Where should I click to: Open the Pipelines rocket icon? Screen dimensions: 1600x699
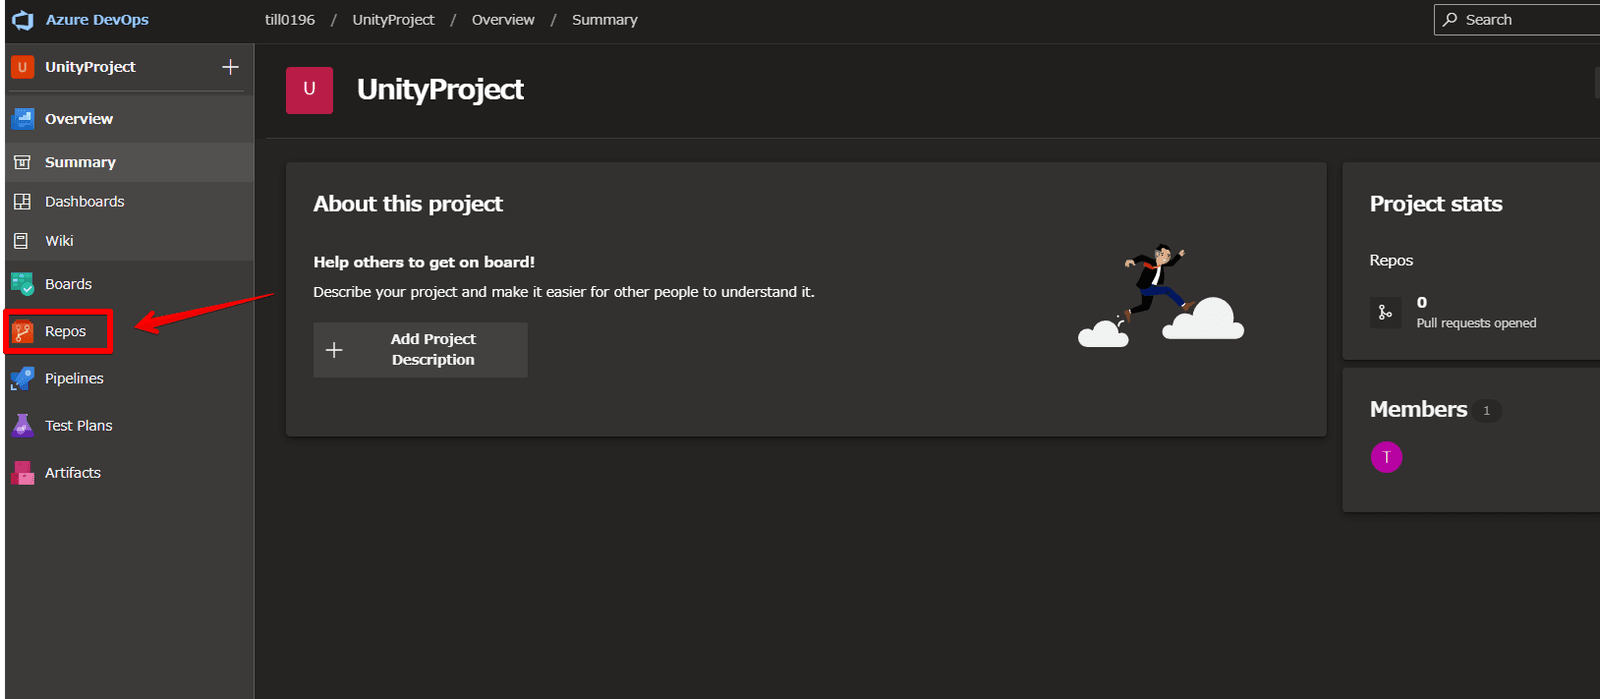(x=23, y=379)
